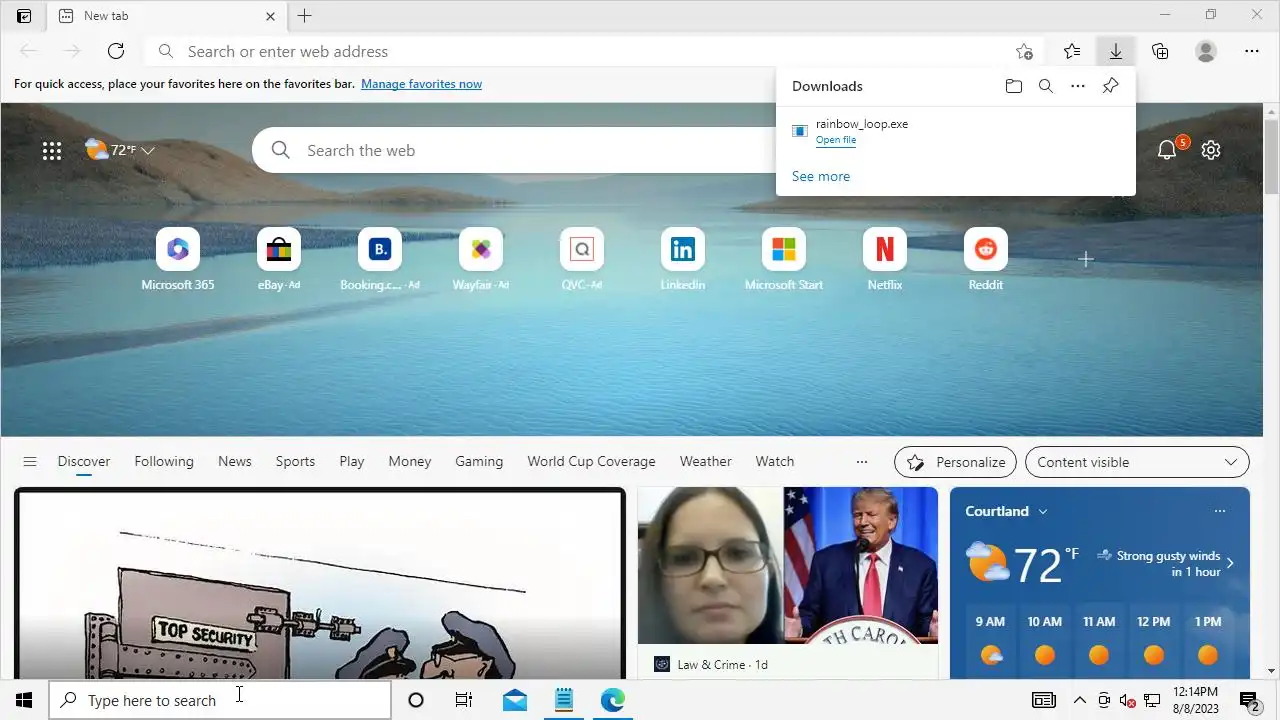Switch to the Sports tab
The width and height of the screenshot is (1280, 720).
coord(295,461)
